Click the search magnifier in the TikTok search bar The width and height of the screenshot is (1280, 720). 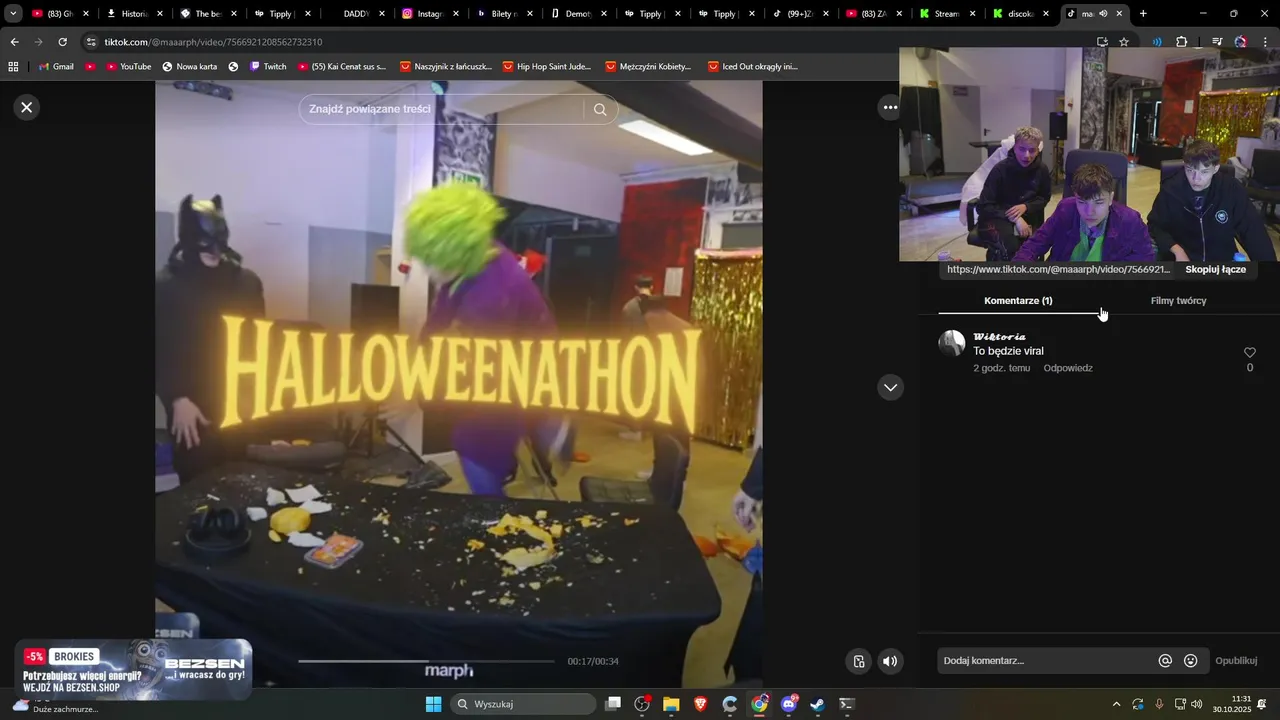(x=600, y=109)
